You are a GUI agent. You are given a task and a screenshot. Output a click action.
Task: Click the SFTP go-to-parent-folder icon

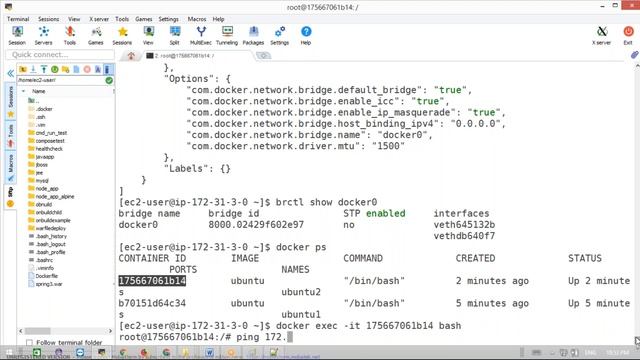pos(22,69)
